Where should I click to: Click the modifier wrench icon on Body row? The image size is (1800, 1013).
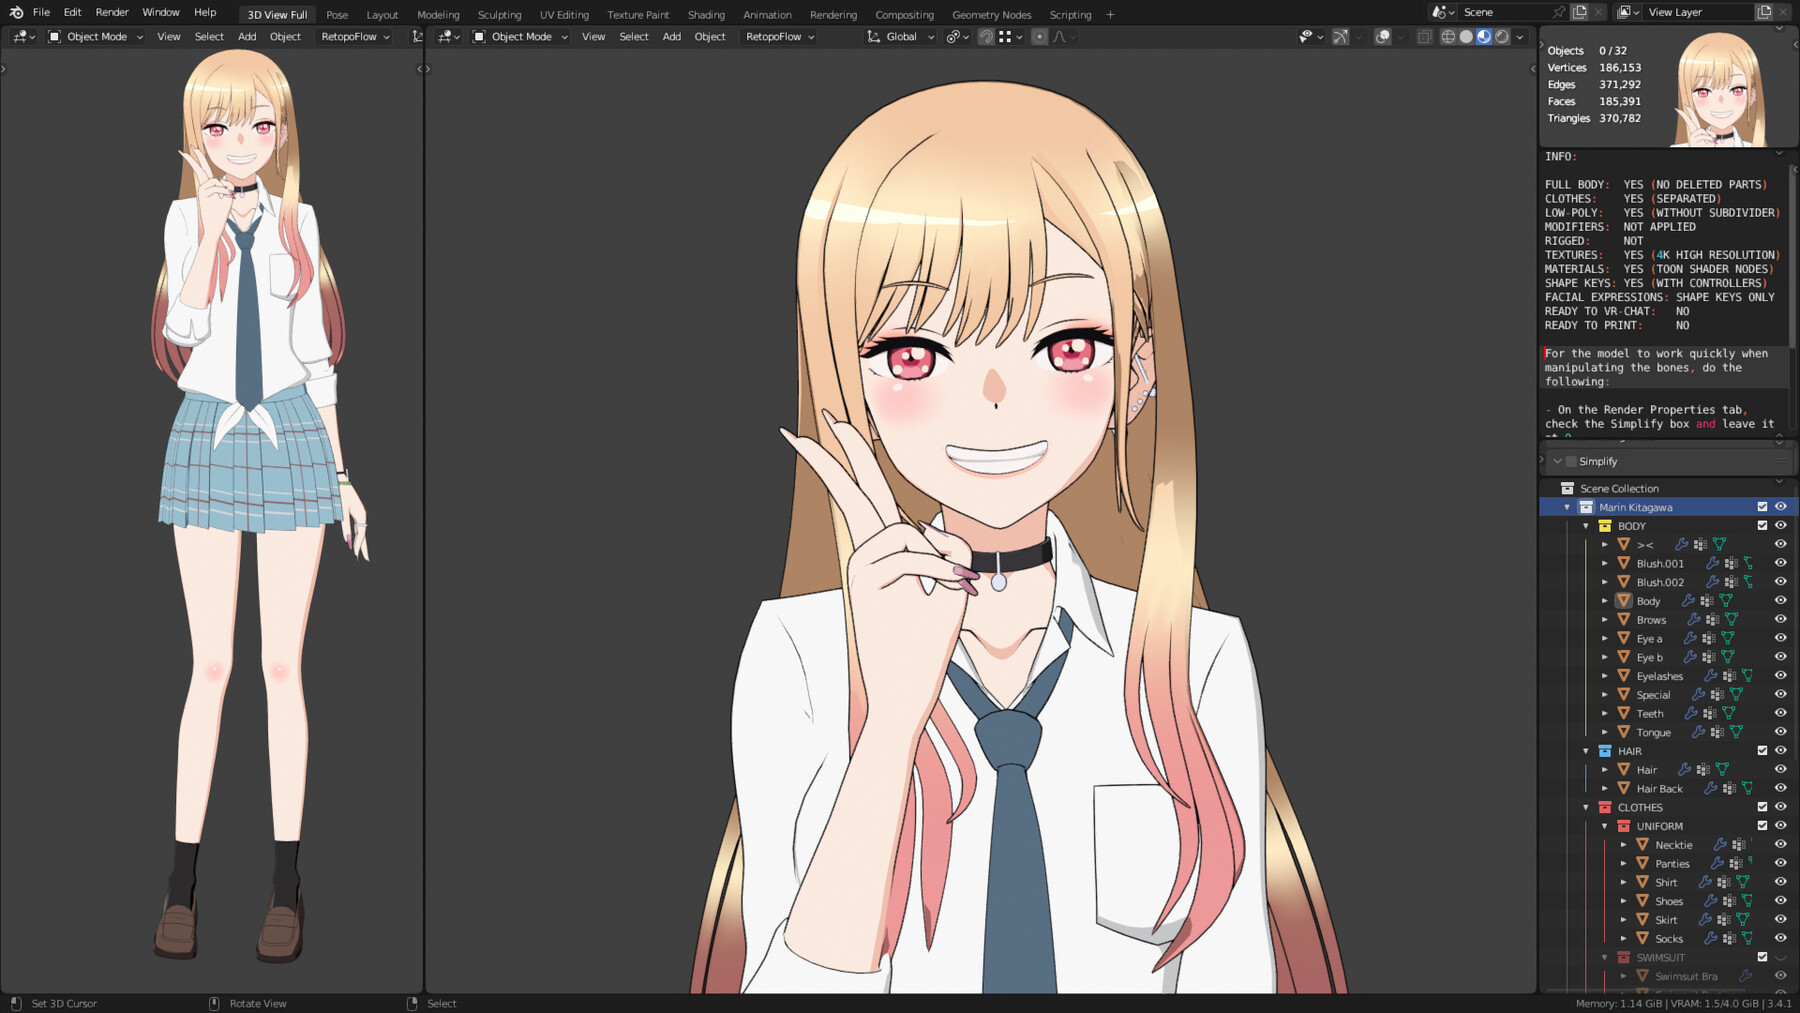click(1688, 601)
